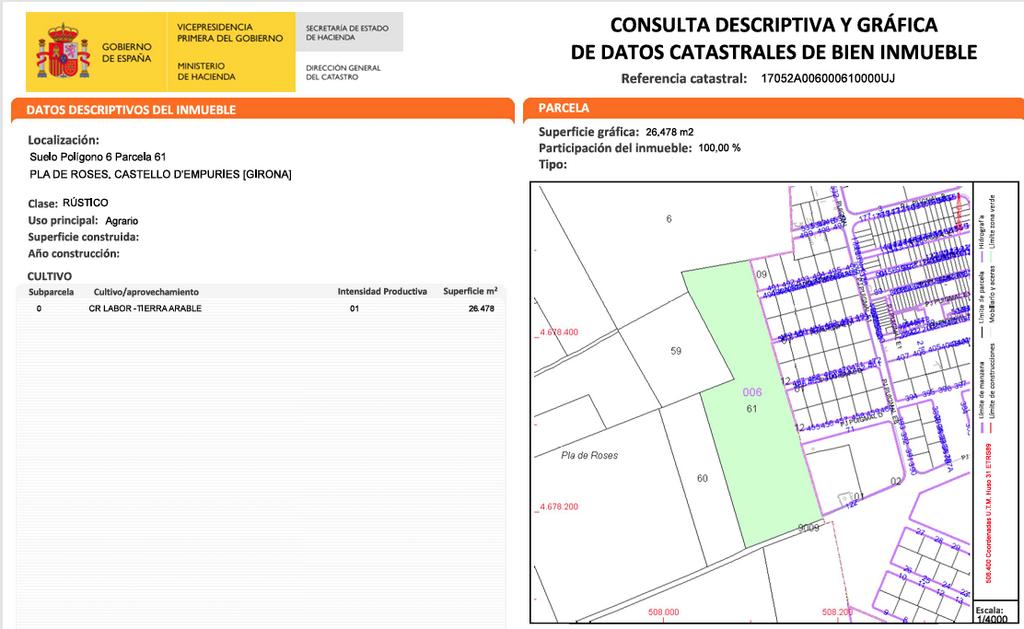This screenshot has width=1024, height=629.
Task: Click parcel 59 on the cadastral map
Action: pos(675,351)
